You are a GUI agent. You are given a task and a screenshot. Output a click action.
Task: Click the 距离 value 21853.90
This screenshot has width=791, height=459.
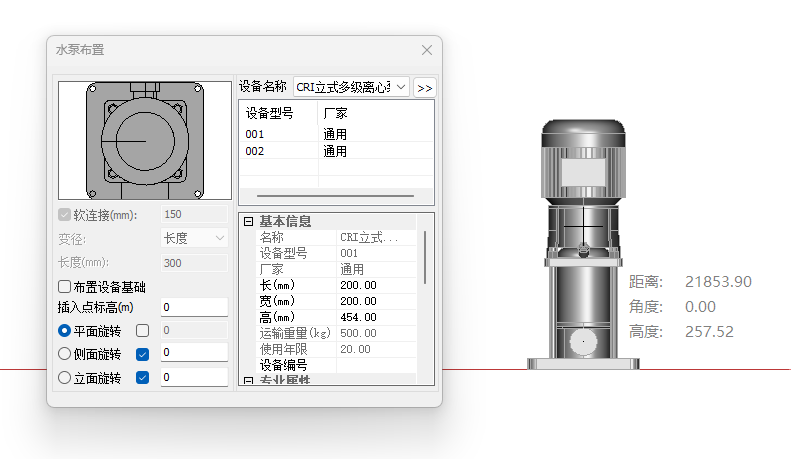tap(718, 281)
